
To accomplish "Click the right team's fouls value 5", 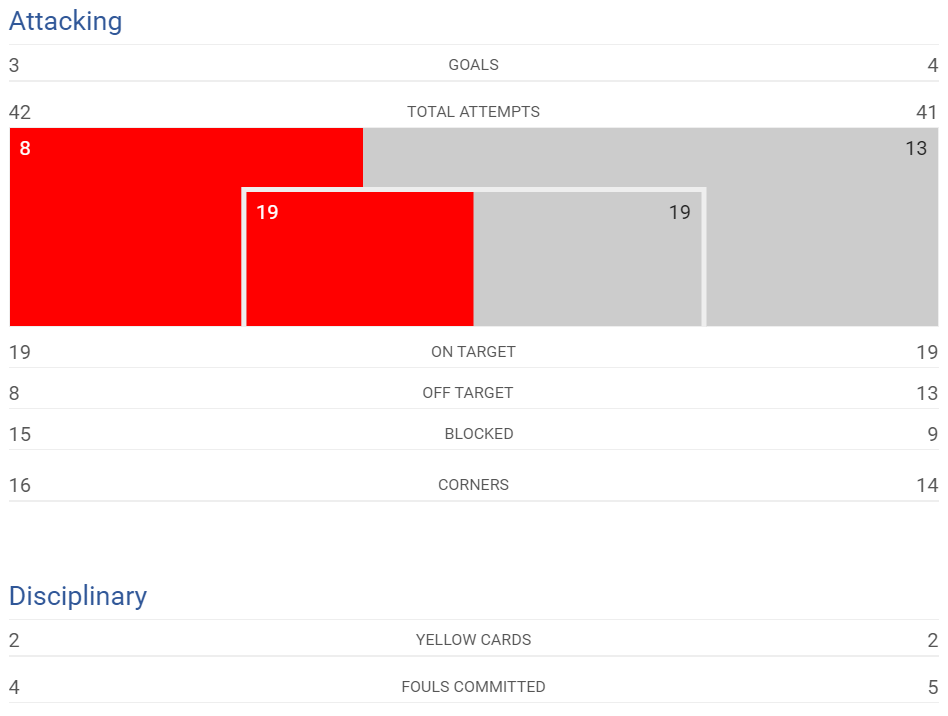I will coord(933,687).
